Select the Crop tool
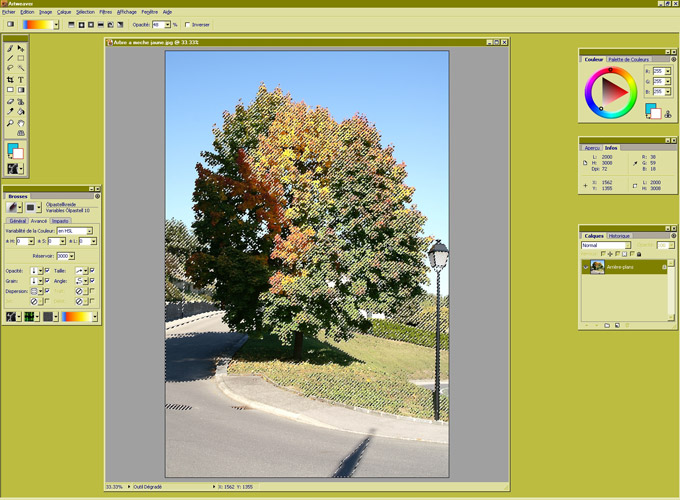 click(x=11, y=80)
